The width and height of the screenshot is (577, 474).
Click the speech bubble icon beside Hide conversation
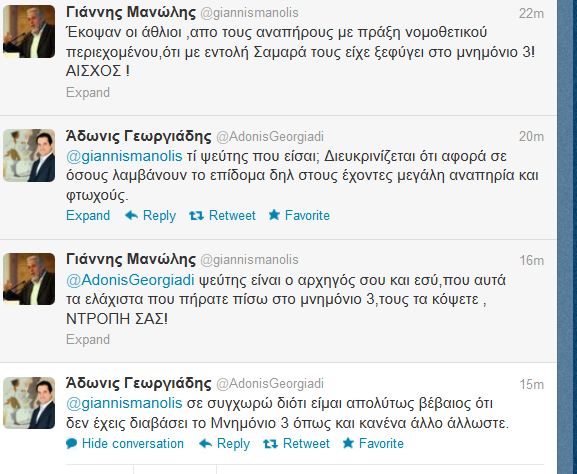click(71, 444)
